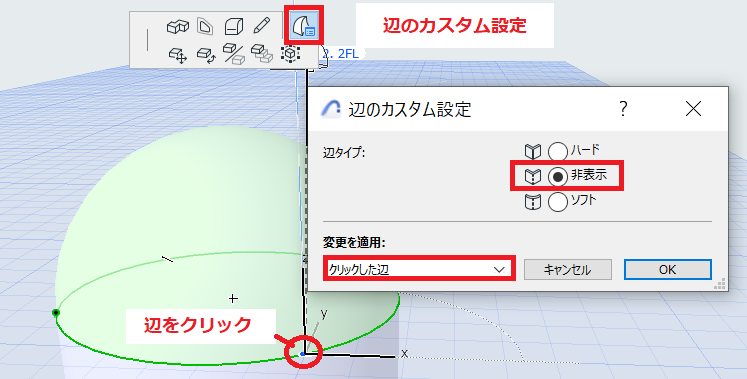Select the mirror box icon with diagonal line
The width and height of the screenshot is (747, 379).
234,54
